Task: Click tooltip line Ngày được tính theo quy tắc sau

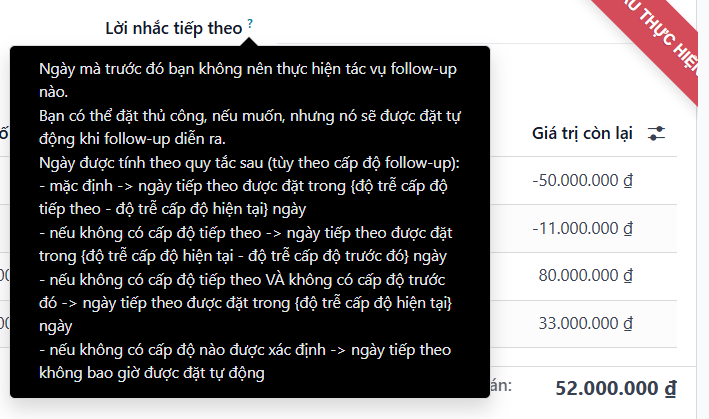Action: pyautogui.click(x=249, y=163)
